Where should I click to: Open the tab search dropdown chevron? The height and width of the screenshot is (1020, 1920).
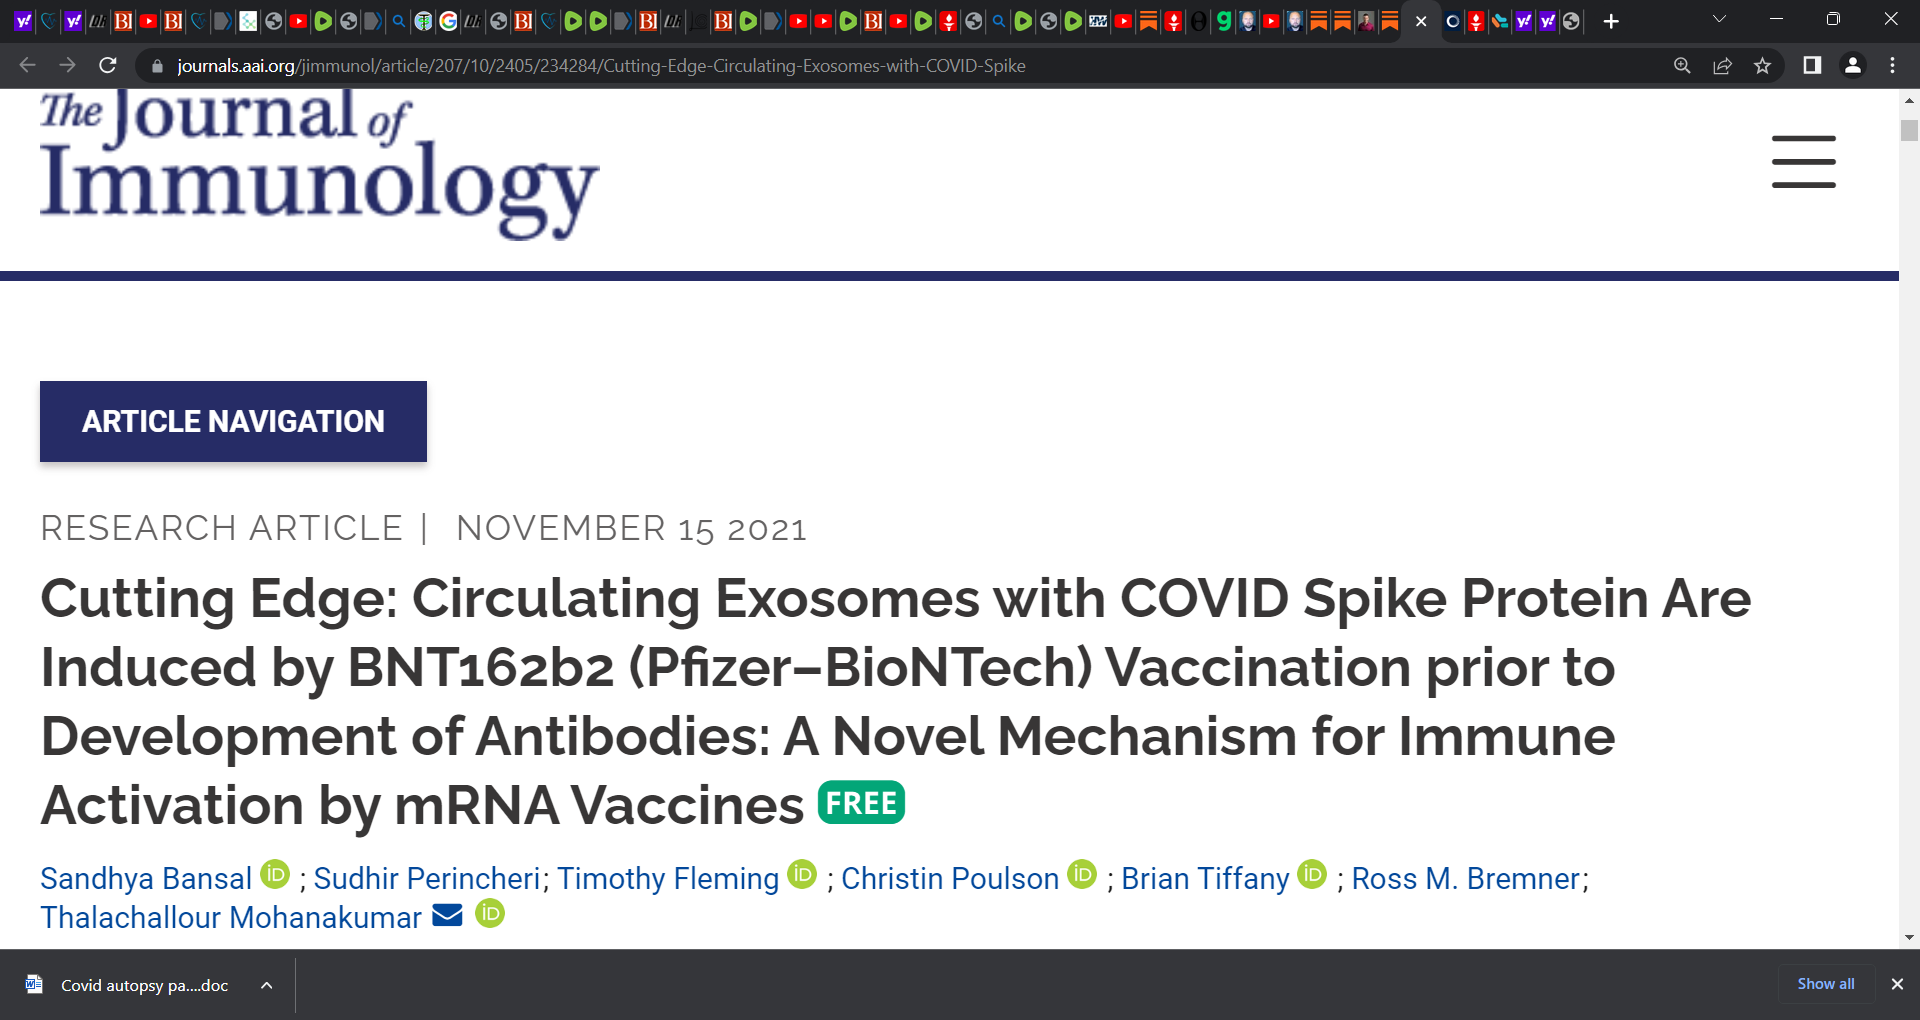[1719, 19]
